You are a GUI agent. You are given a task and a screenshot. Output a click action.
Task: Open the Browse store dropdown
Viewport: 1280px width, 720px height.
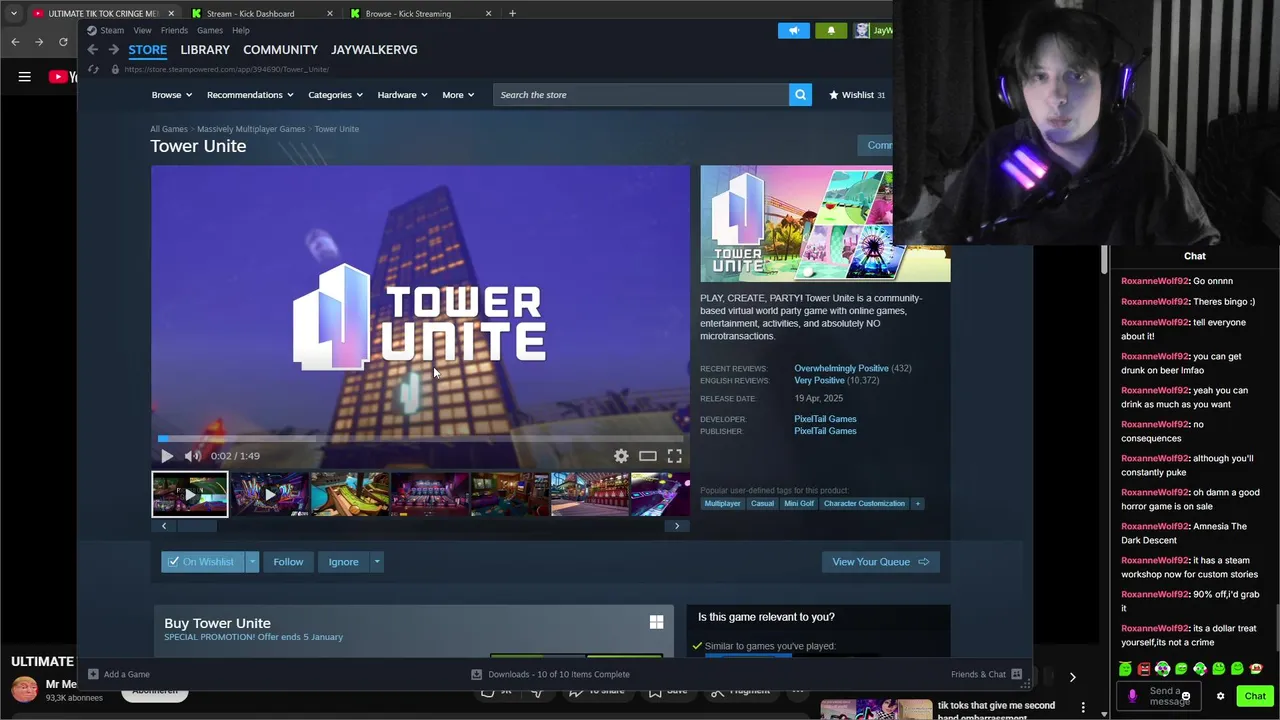[x=172, y=95]
